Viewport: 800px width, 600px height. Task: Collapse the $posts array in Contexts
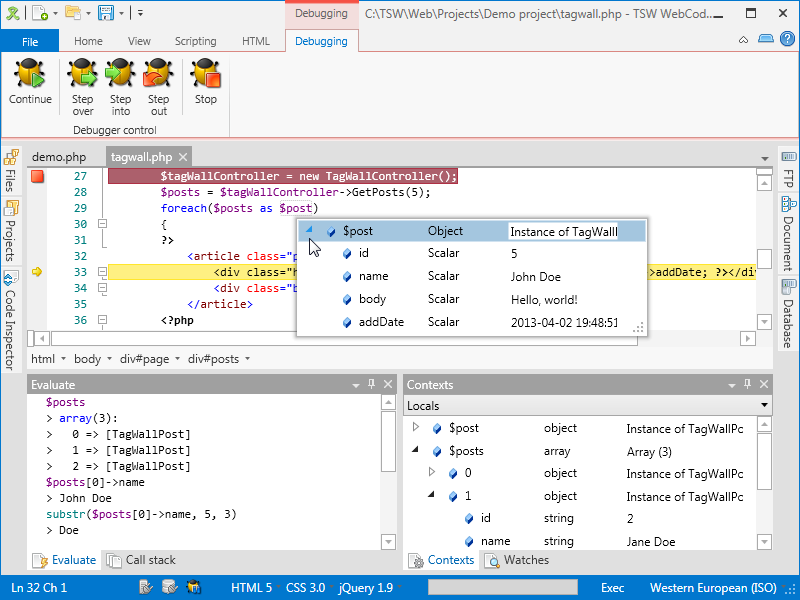tap(417, 451)
